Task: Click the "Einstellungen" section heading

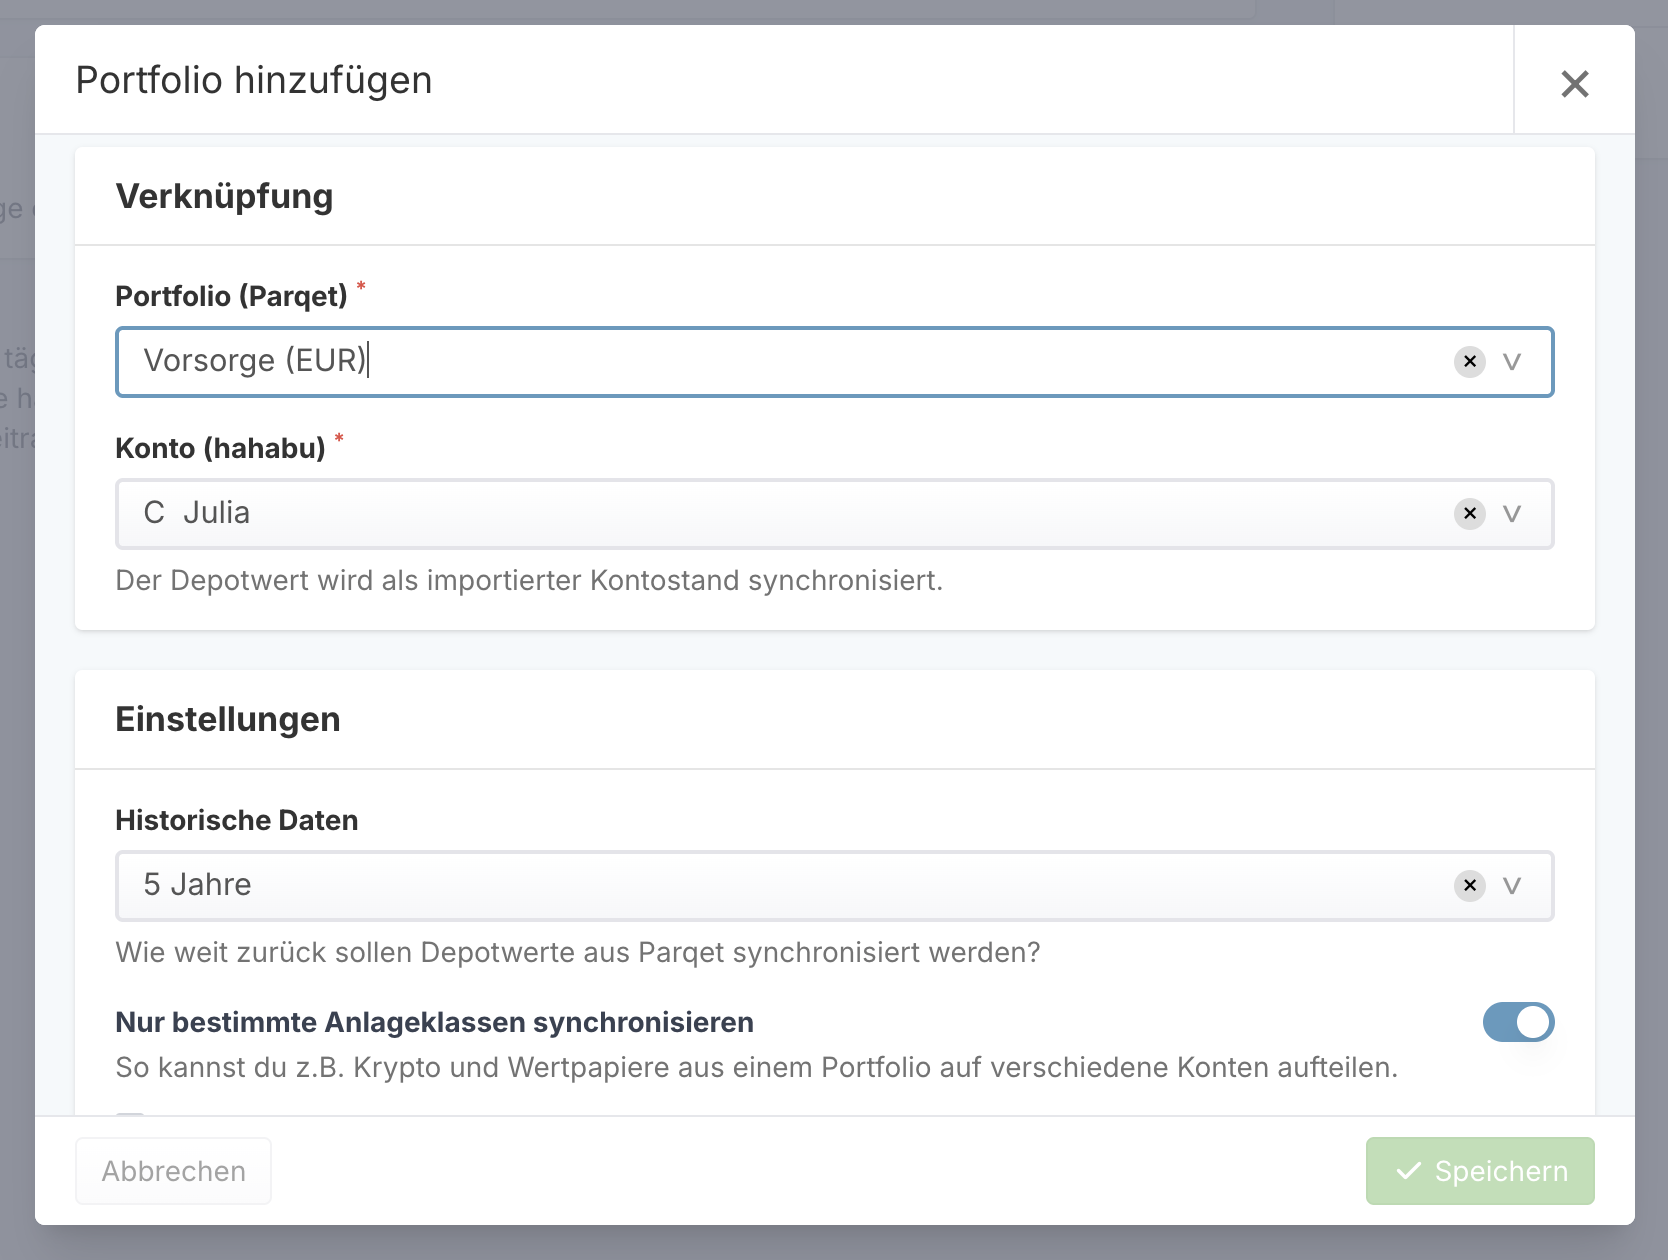Action: click(x=227, y=719)
